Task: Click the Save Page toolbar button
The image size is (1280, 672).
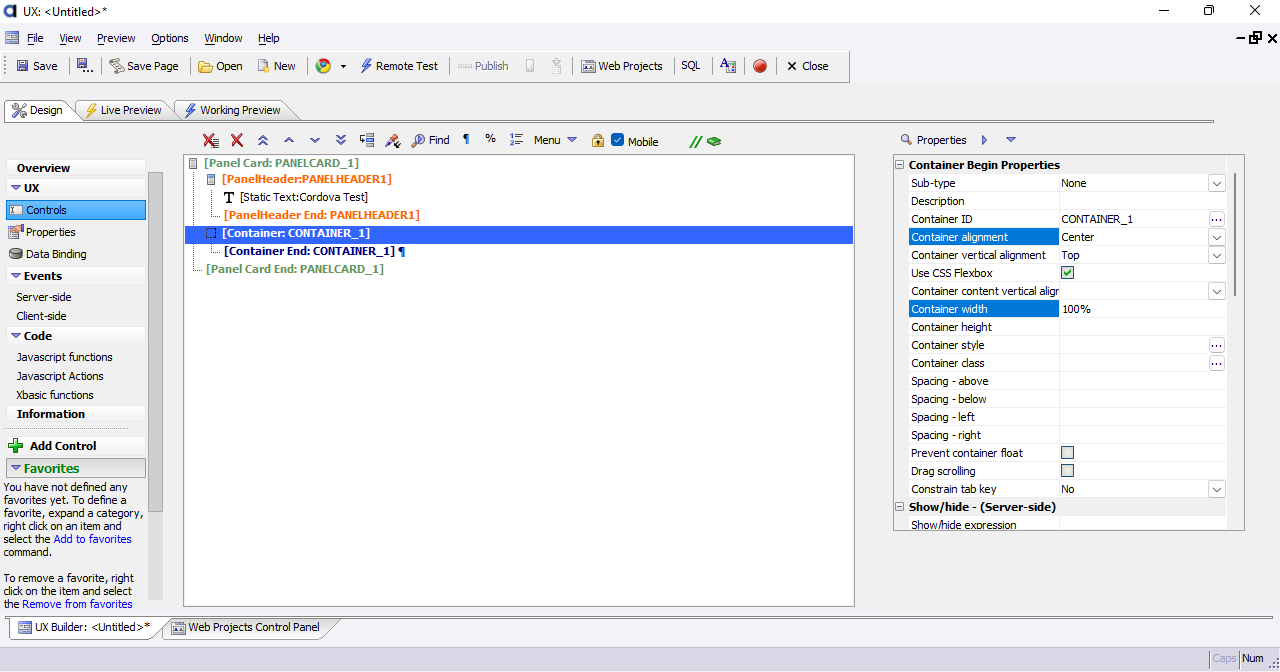Action: point(144,66)
